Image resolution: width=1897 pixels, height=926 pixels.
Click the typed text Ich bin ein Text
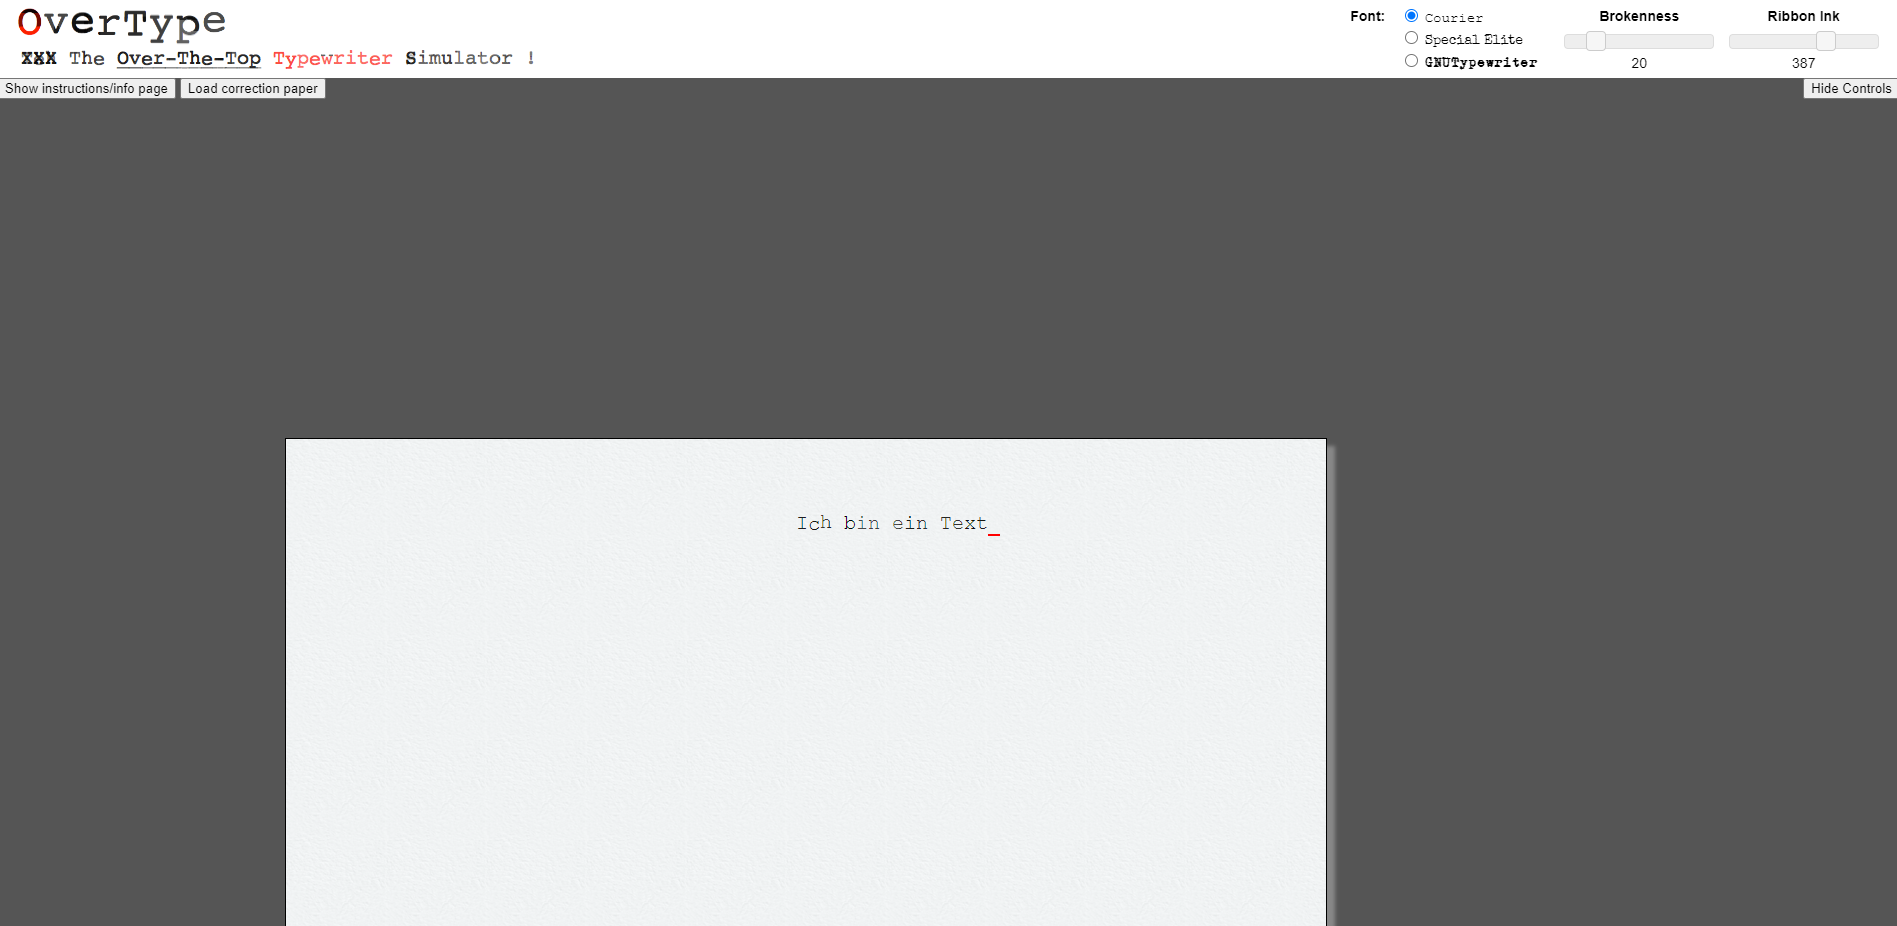(890, 522)
